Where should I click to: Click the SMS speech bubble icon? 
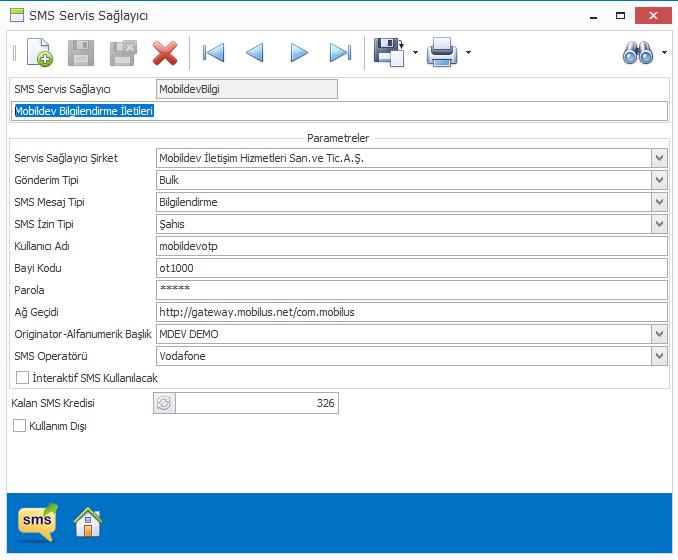(38, 522)
